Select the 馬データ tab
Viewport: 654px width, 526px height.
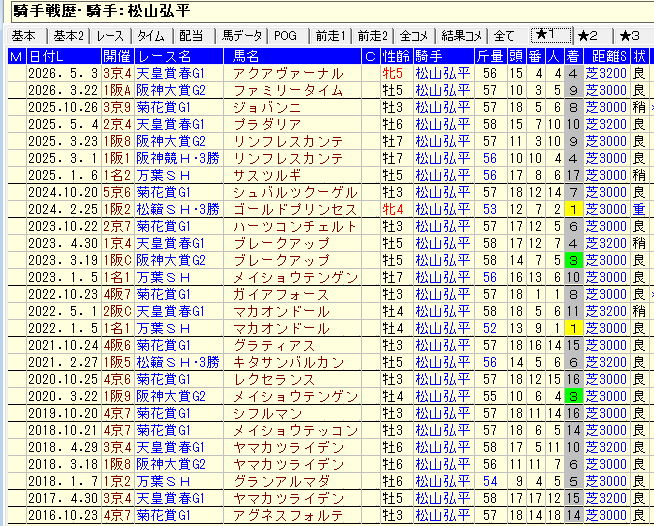coord(242,36)
